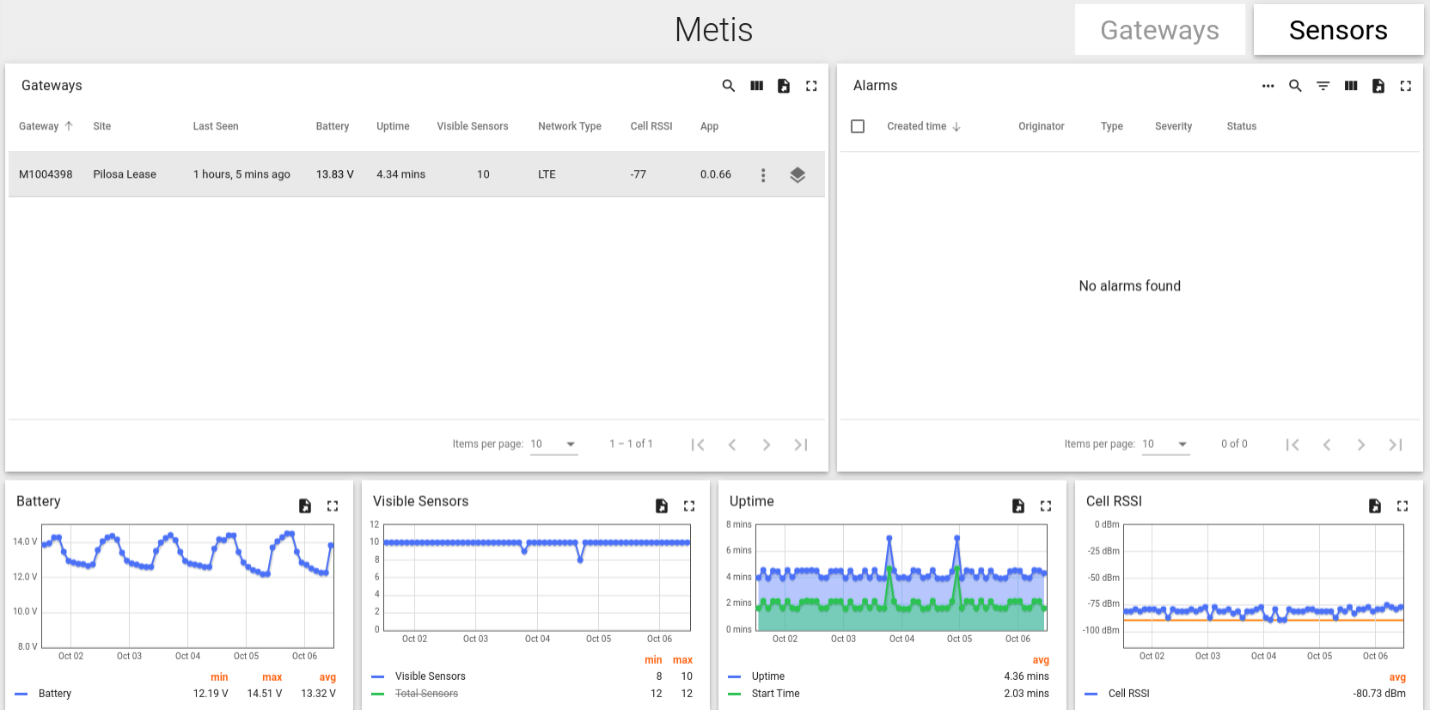Viewport: 1430px width, 712px height.
Task: Sort alarms by Type column
Action: point(1112,127)
